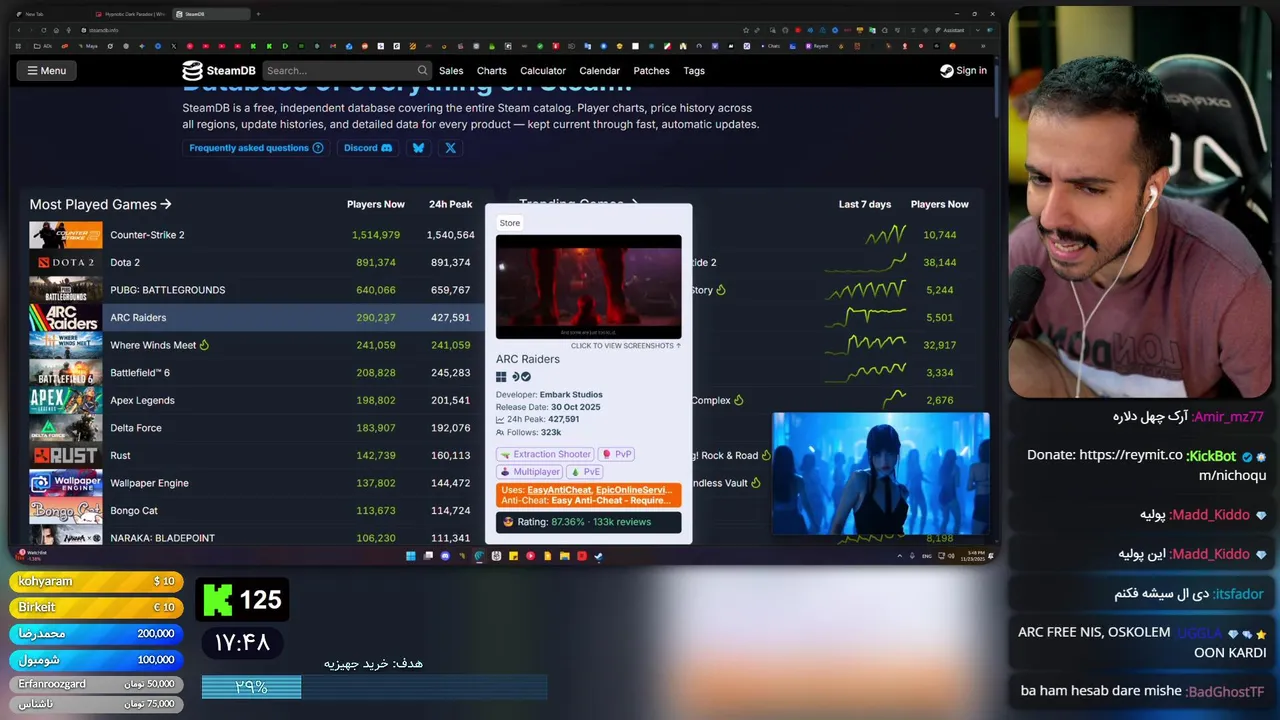The width and height of the screenshot is (1280, 720).
Task: Open the Tags page
Action: coord(694,70)
